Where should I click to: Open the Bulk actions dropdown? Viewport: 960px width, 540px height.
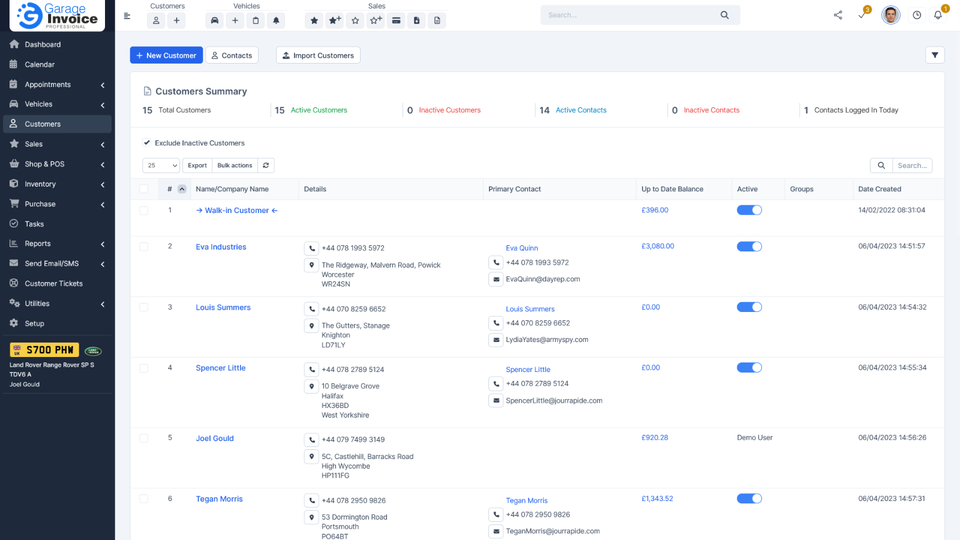point(234,165)
